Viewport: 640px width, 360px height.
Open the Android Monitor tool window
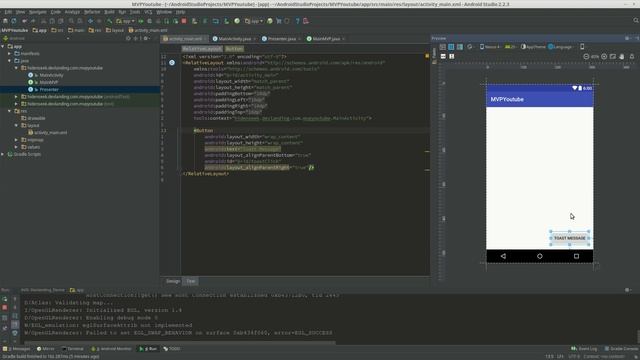click(111, 349)
